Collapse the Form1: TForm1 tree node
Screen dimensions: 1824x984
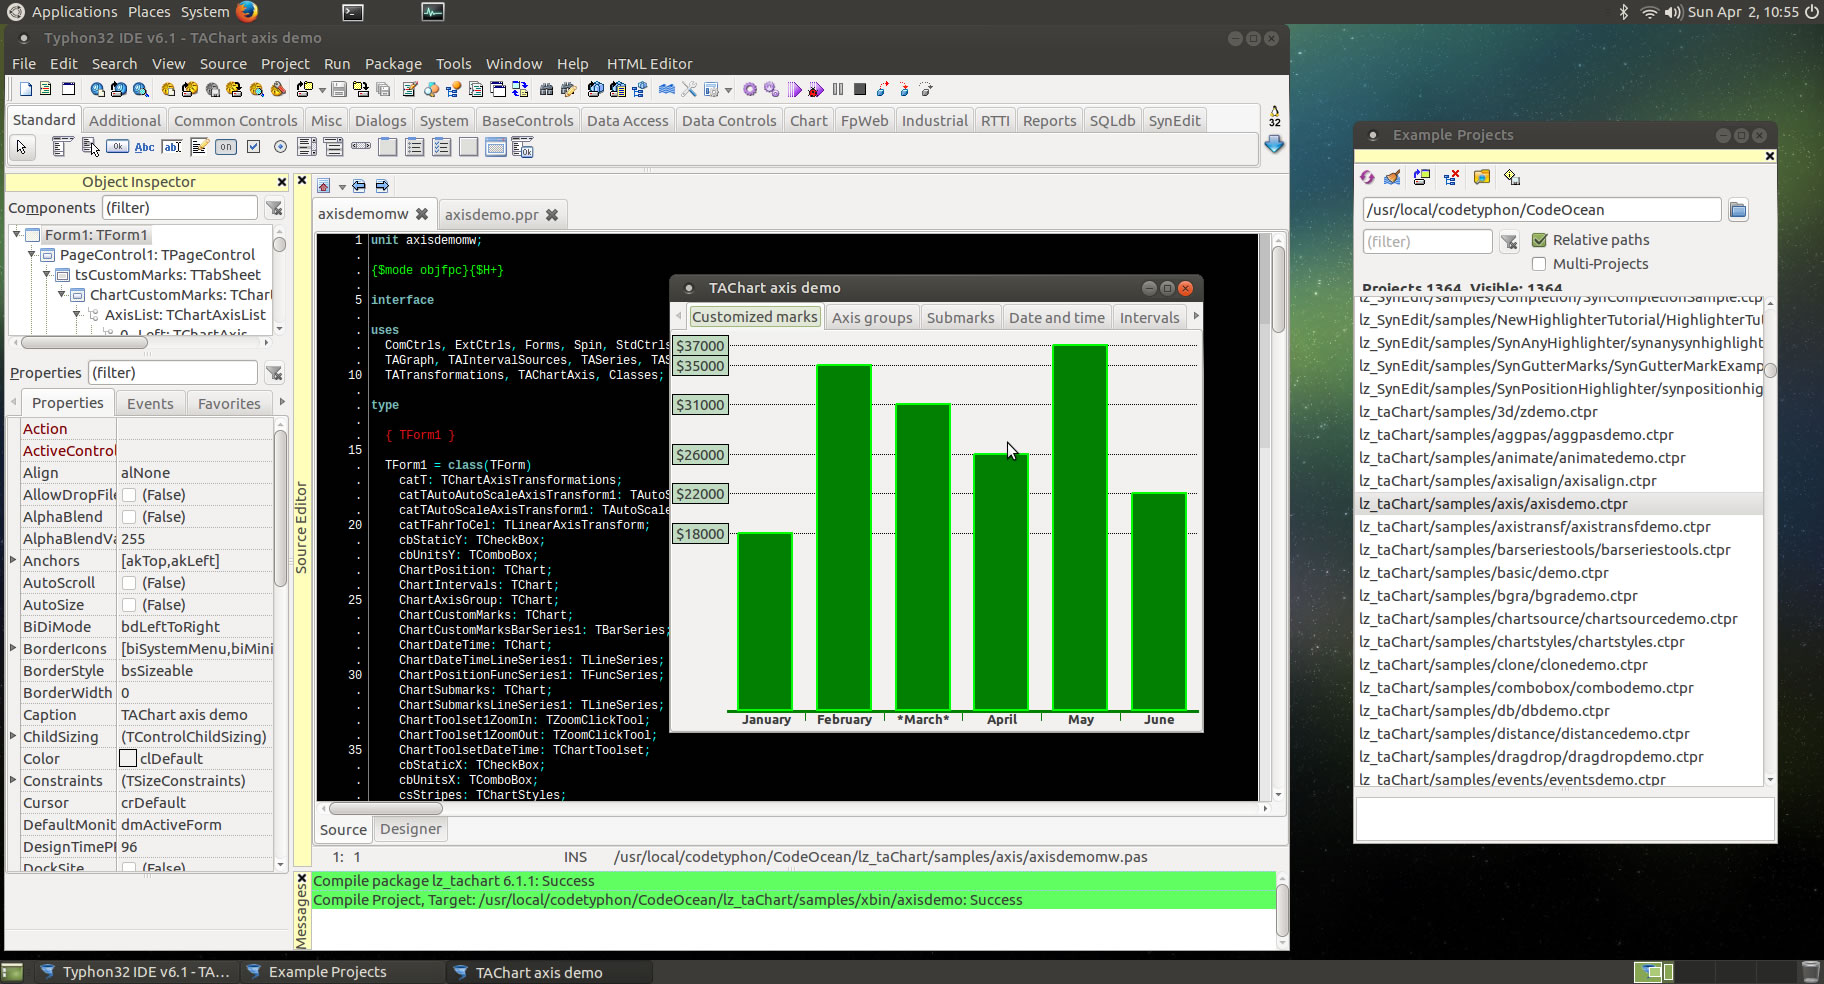(x=17, y=234)
